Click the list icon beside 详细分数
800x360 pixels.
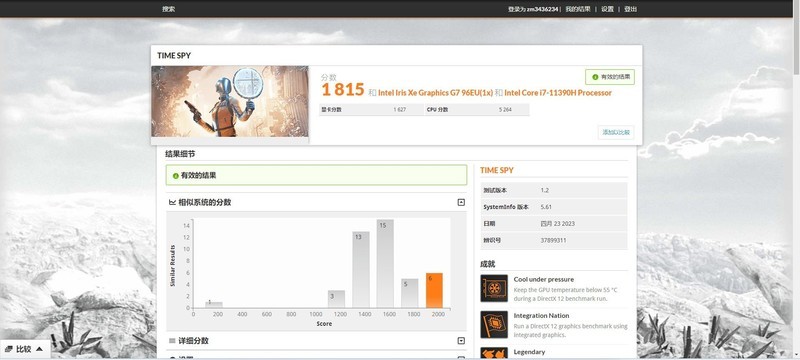click(172, 341)
